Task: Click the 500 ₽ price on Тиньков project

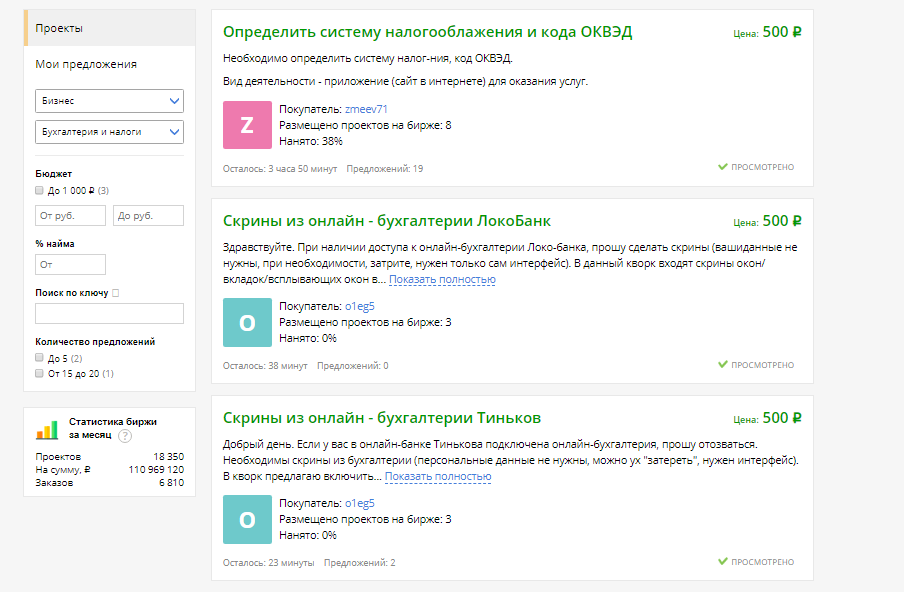Action: pyautogui.click(x=782, y=418)
